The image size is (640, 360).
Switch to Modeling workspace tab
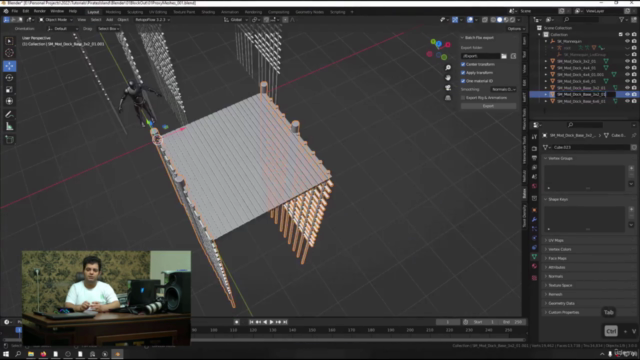click(x=113, y=12)
